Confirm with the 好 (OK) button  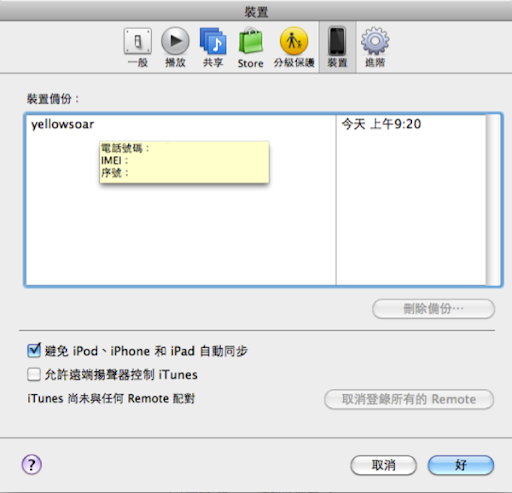pyautogui.click(x=461, y=465)
